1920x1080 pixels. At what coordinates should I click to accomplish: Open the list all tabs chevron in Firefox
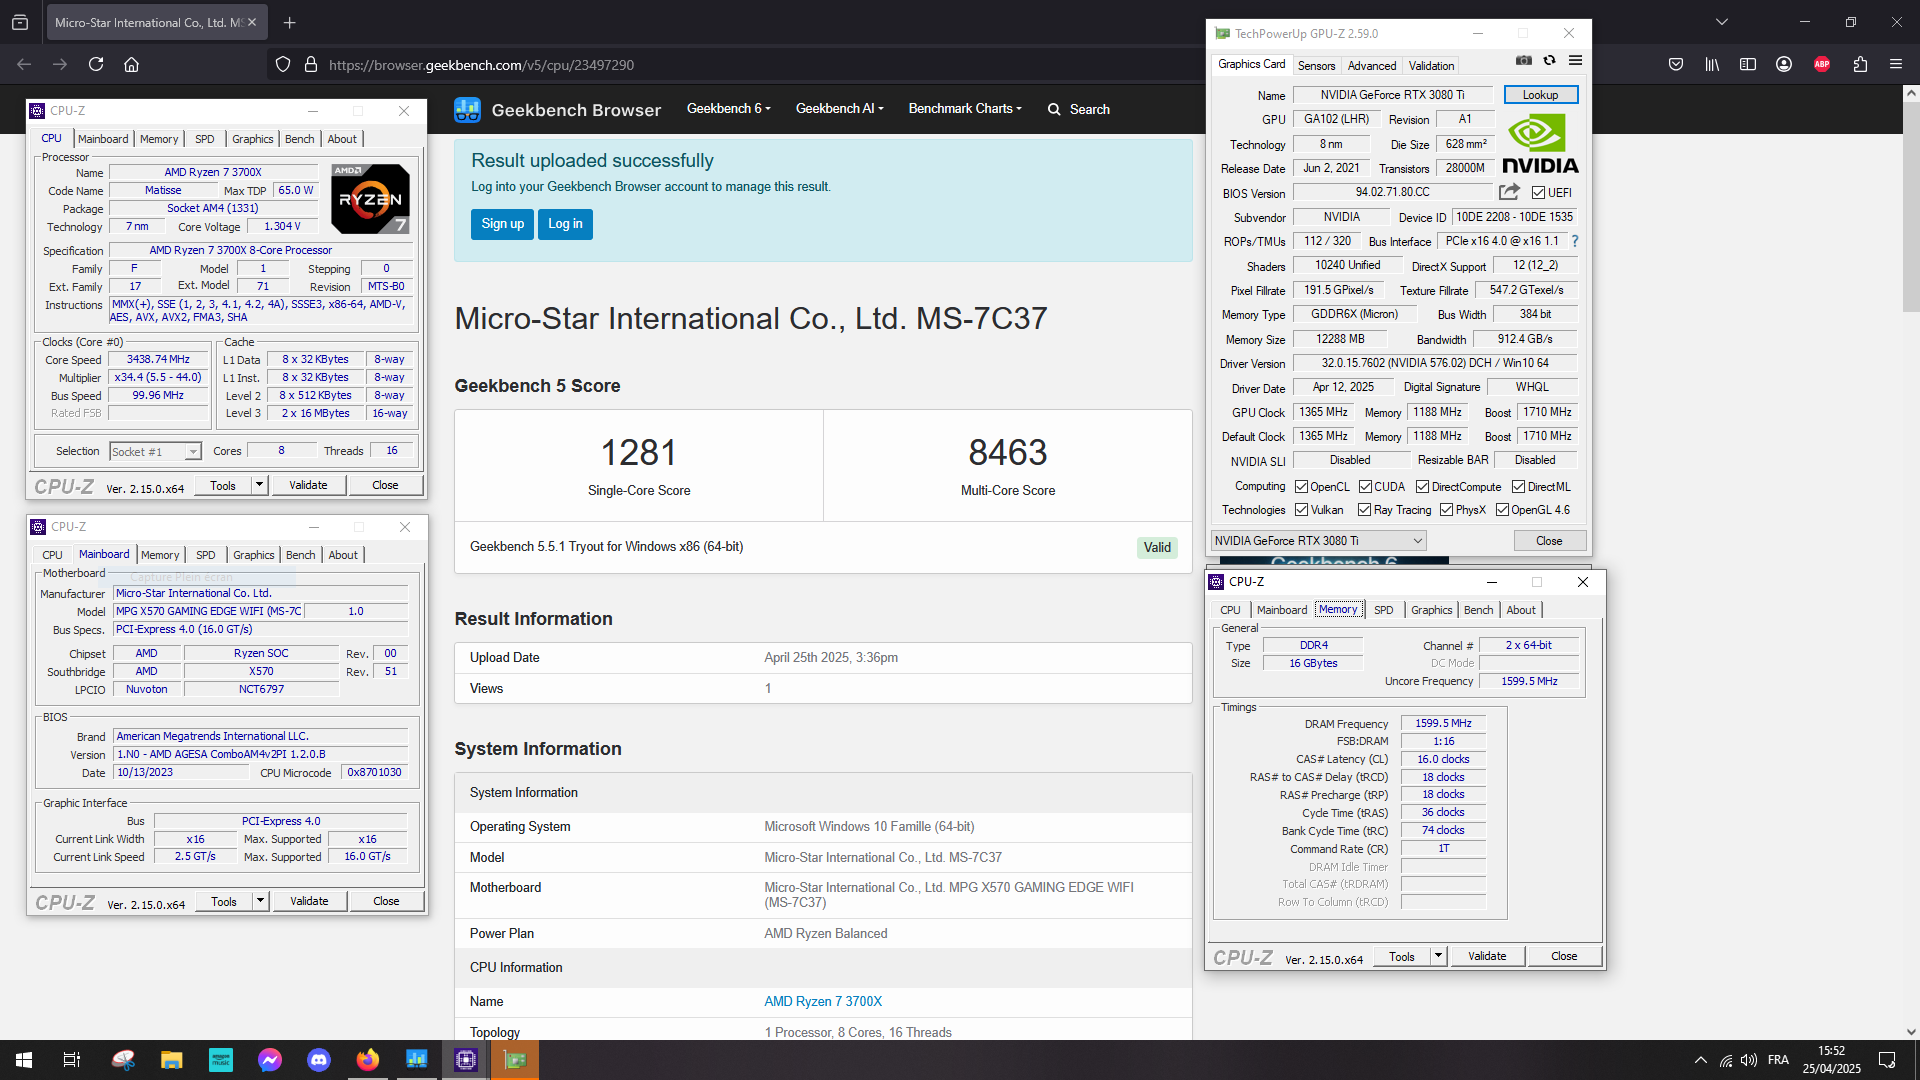pos(1721,22)
